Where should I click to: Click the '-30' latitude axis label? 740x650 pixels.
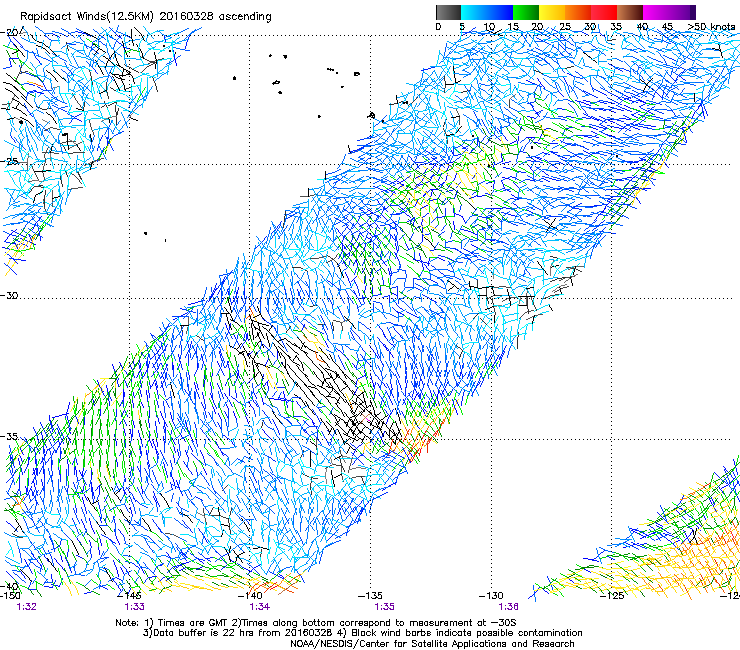pos(10,295)
